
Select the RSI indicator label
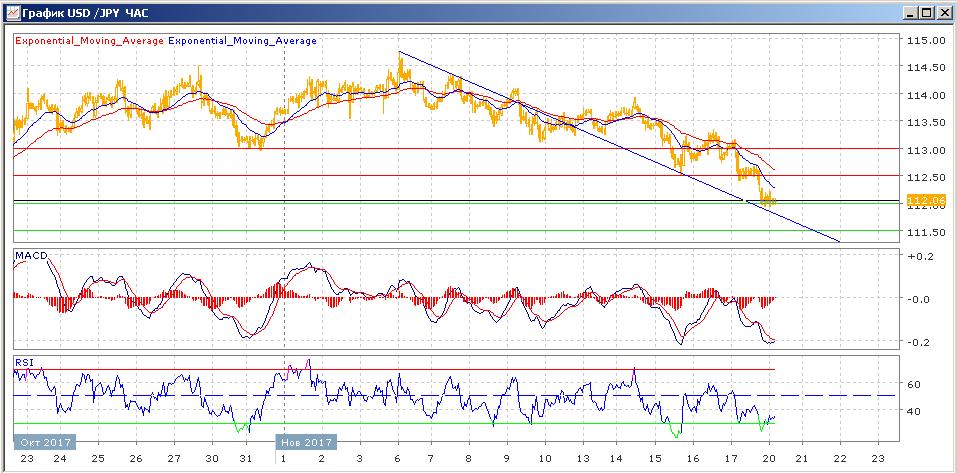(x=23, y=362)
